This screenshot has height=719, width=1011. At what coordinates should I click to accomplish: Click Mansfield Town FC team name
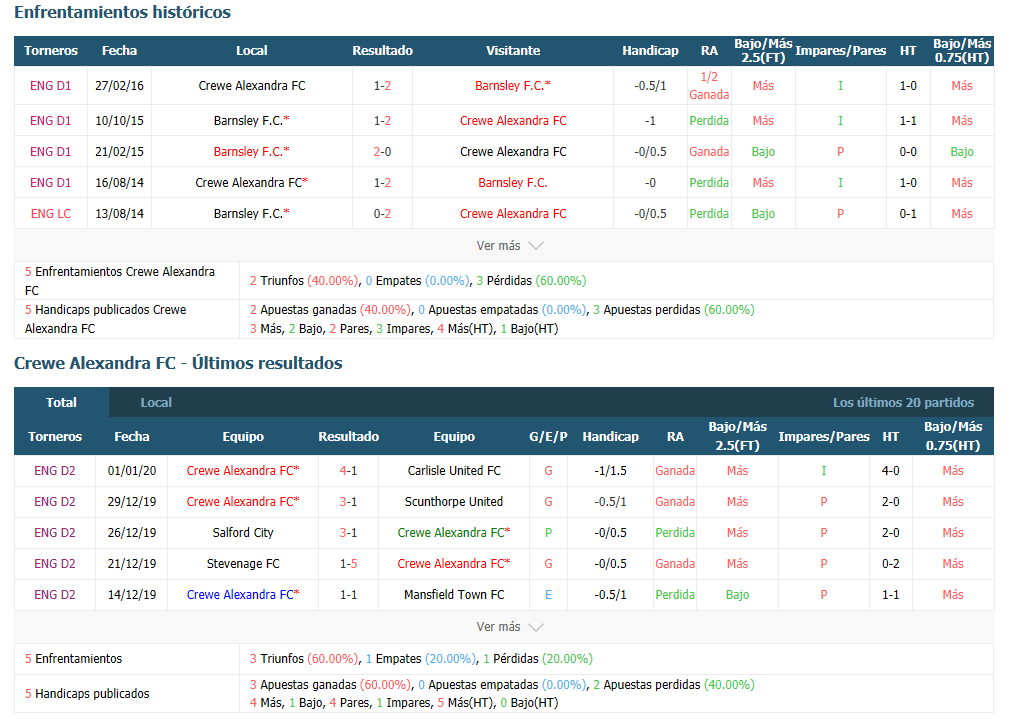pos(454,595)
